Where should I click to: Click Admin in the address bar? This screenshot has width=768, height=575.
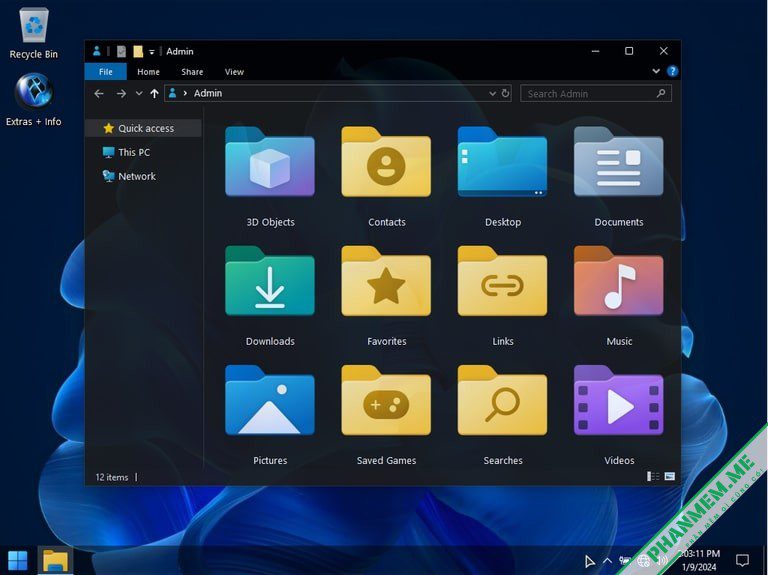[x=208, y=93]
